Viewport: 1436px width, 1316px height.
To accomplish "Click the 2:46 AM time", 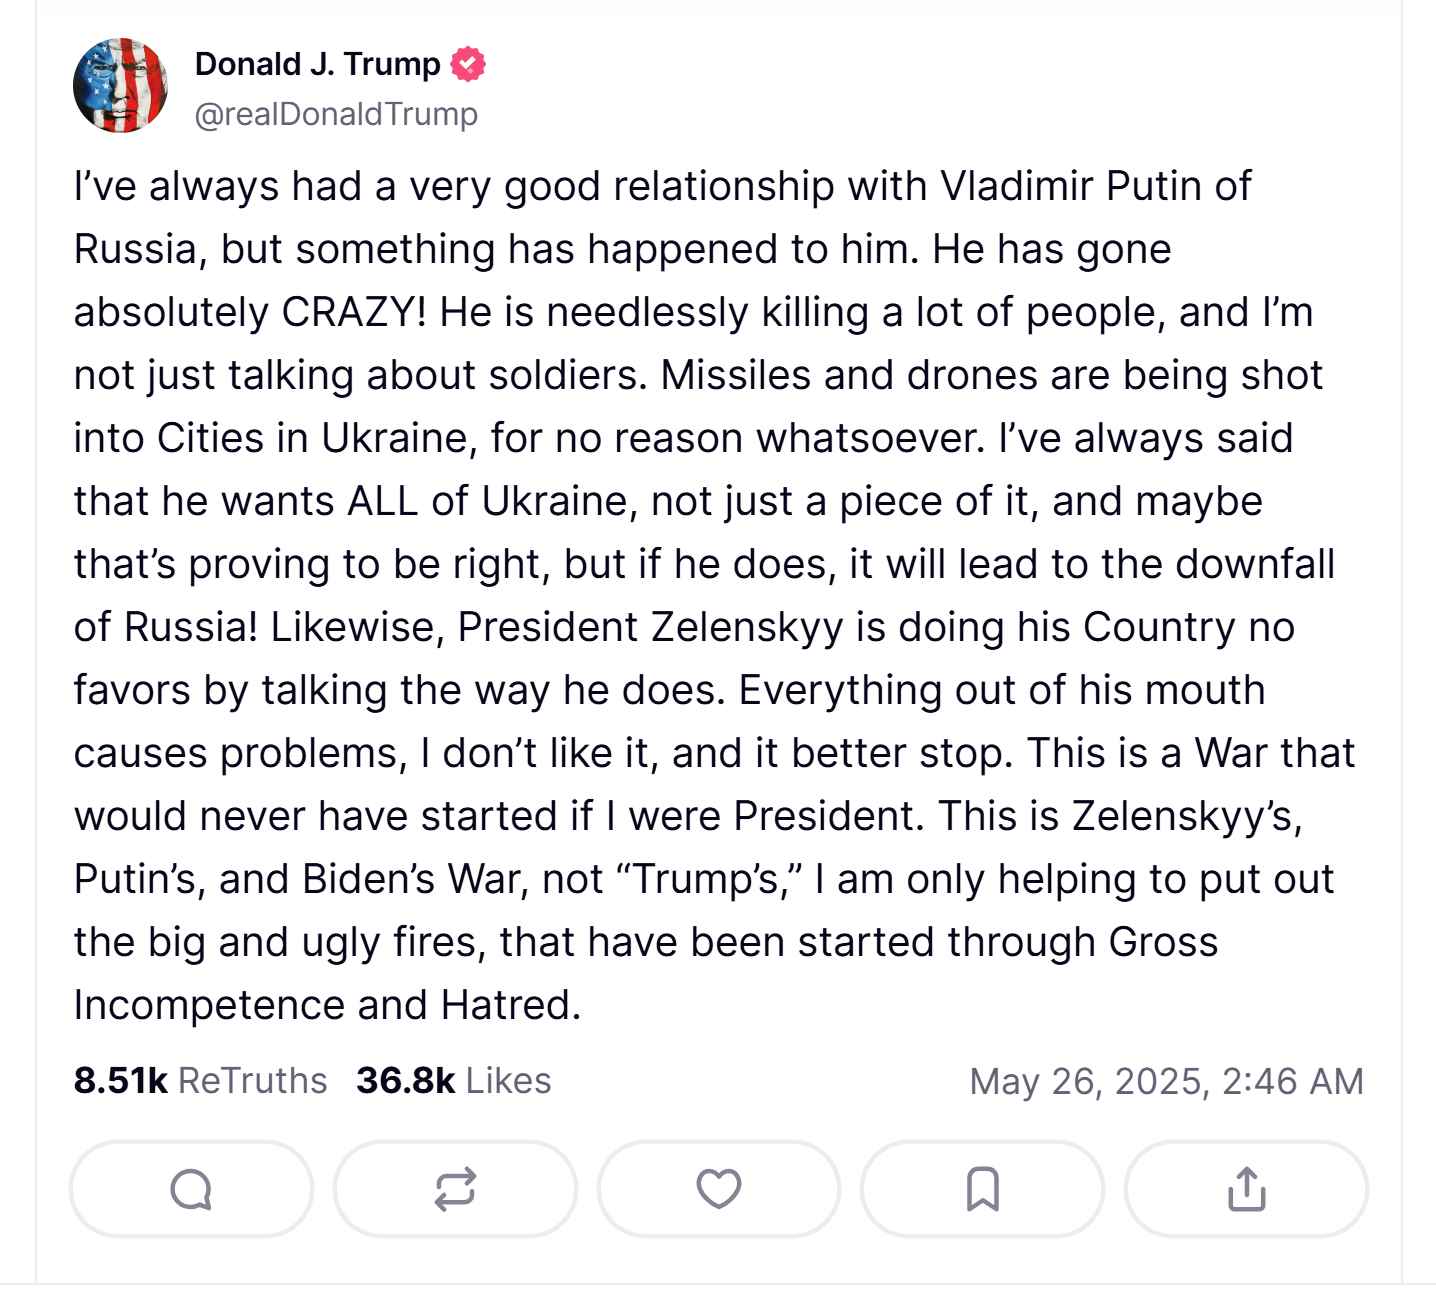I will [1293, 1081].
